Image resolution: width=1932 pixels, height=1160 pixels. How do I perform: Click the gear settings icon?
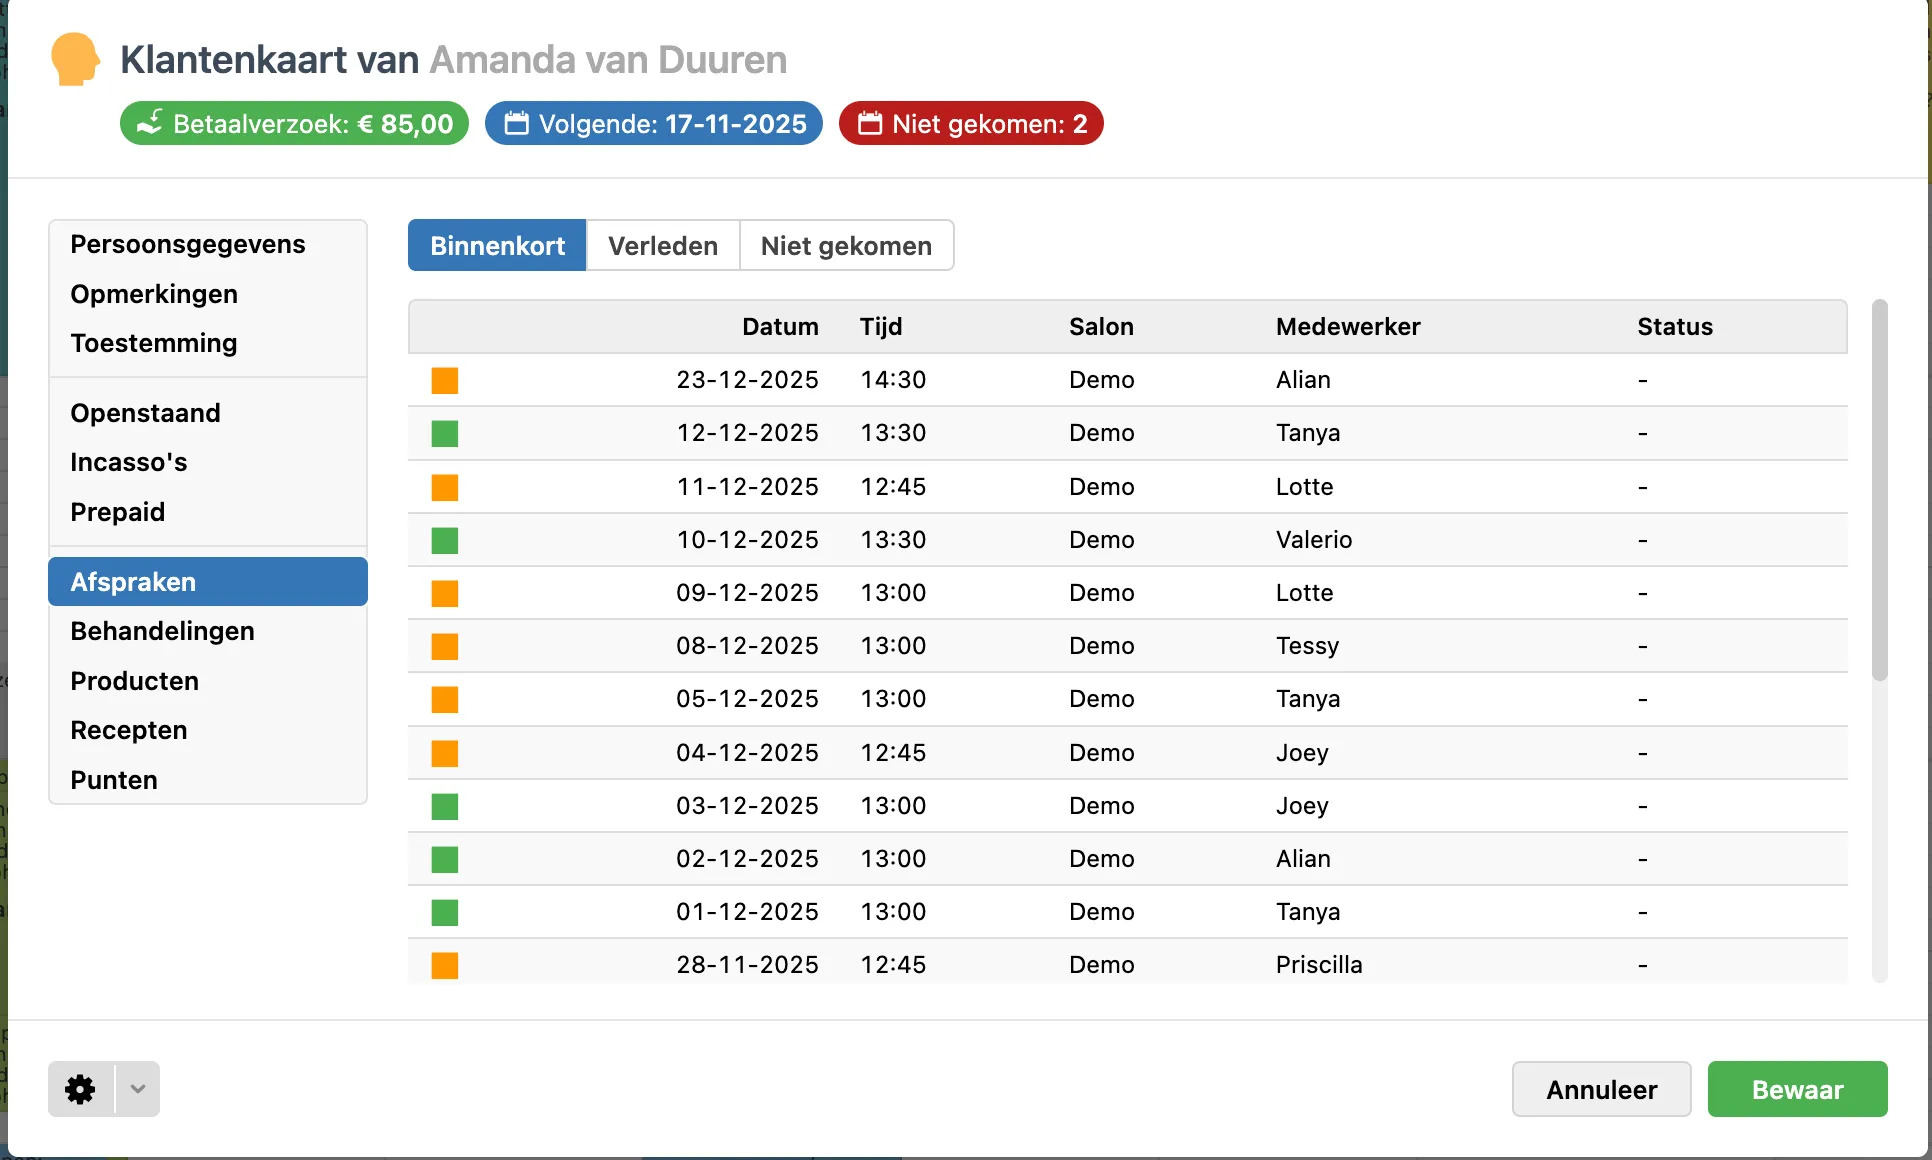pyautogui.click(x=81, y=1089)
